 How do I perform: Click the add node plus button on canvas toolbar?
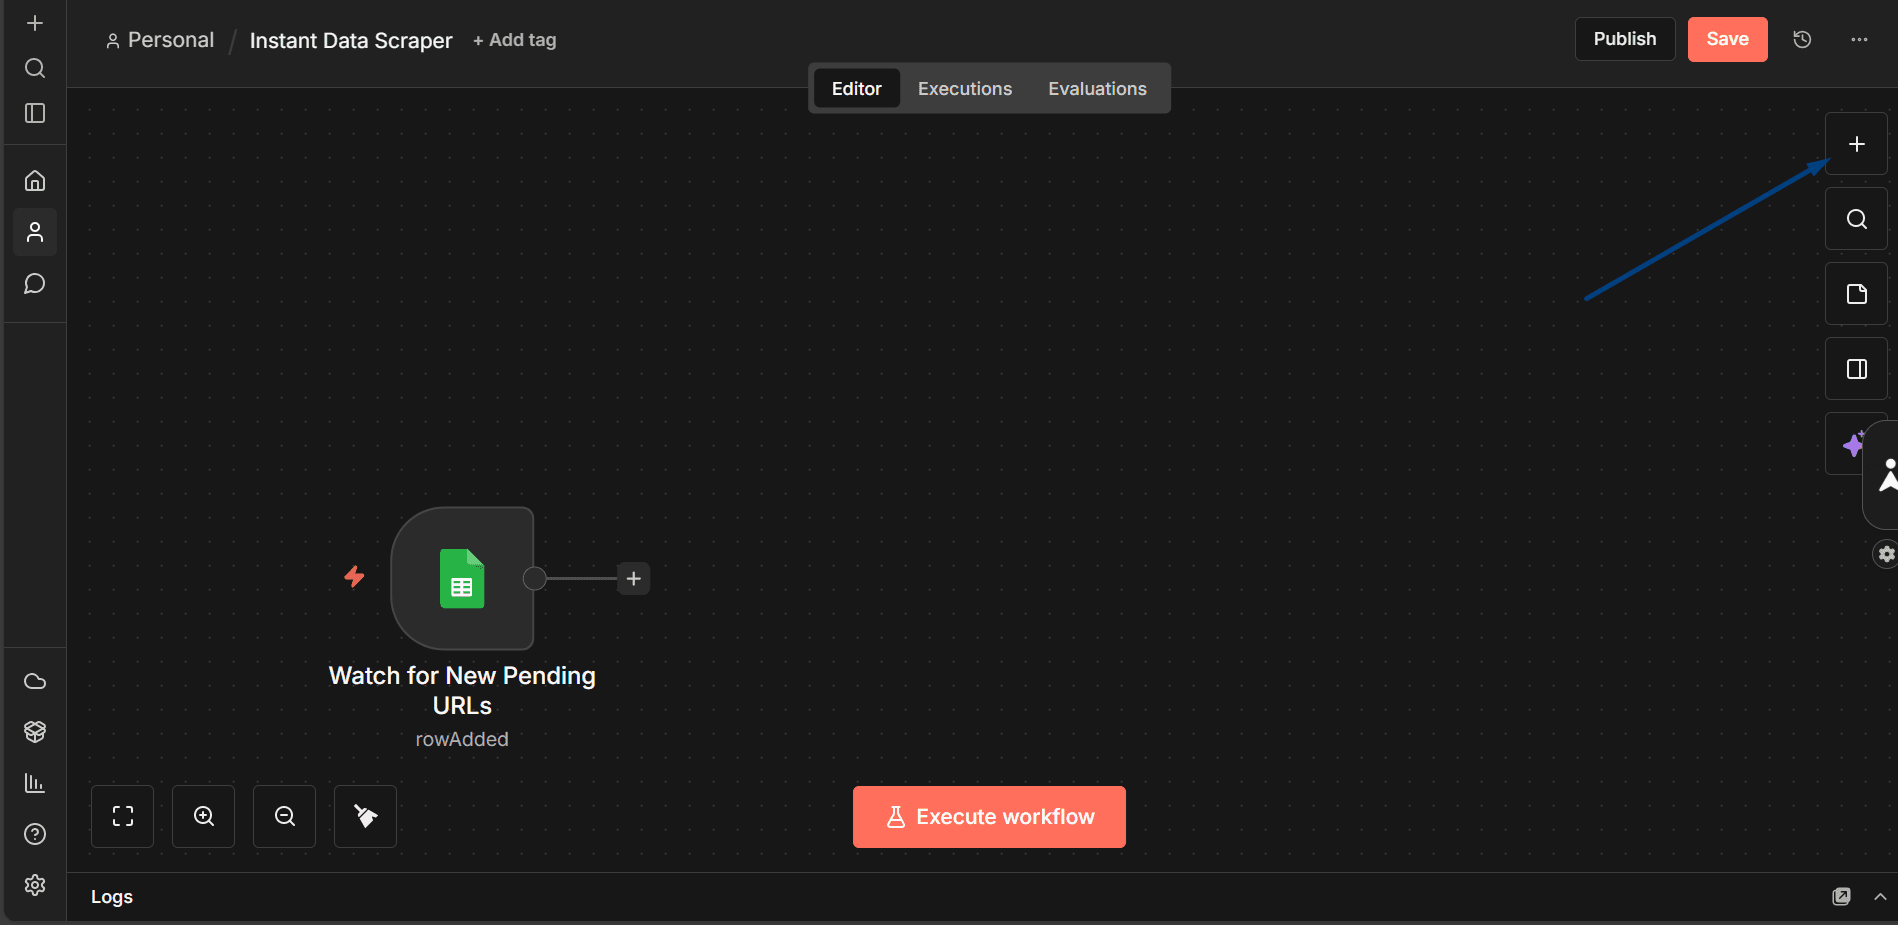pos(1856,144)
